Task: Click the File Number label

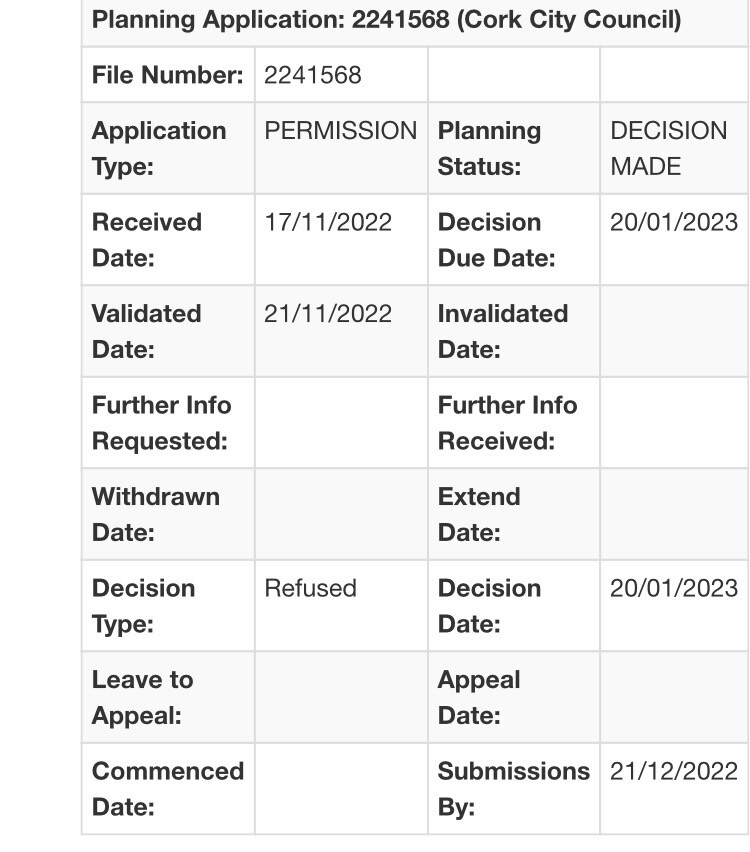Action: point(167,75)
